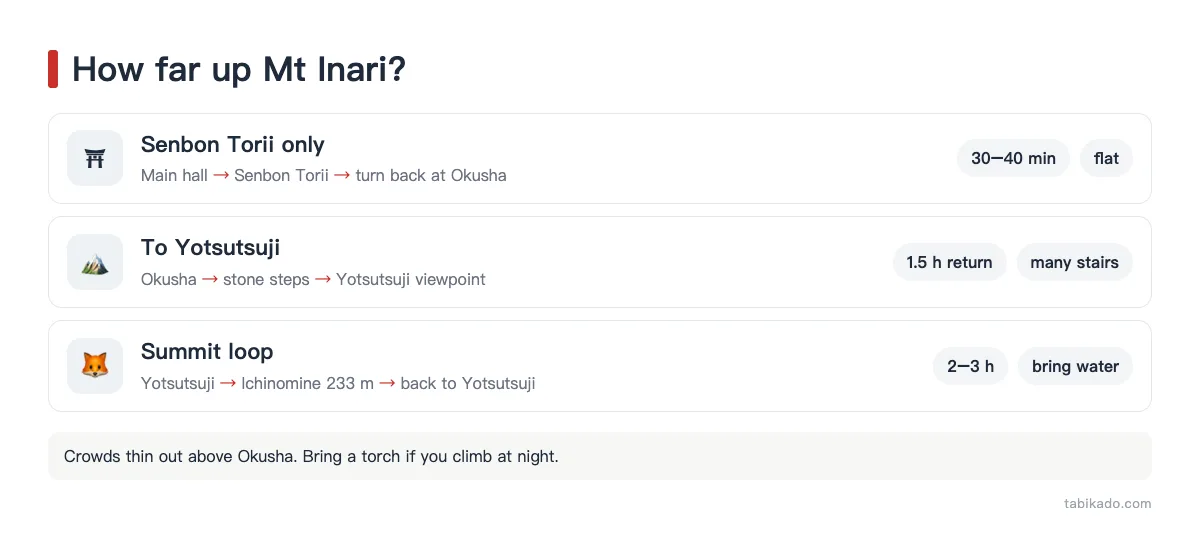Select the 2–3 h tag

[970, 366]
